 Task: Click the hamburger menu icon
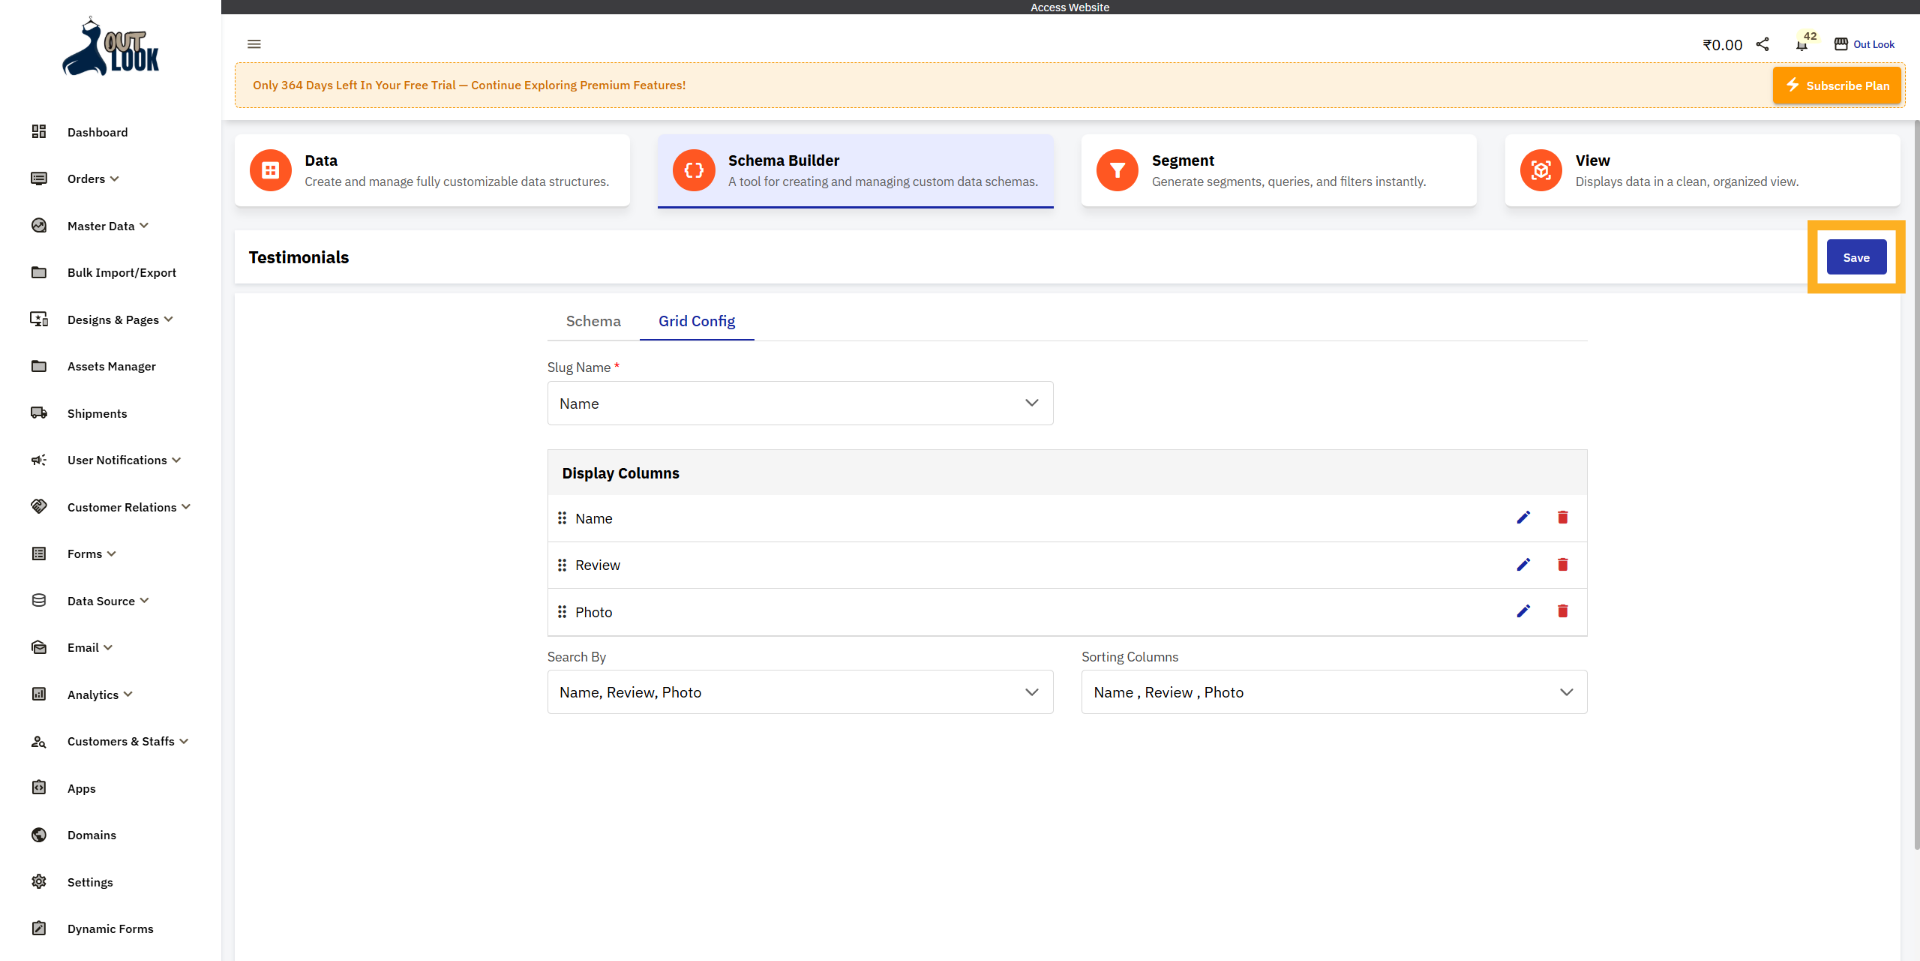(x=254, y=44)
